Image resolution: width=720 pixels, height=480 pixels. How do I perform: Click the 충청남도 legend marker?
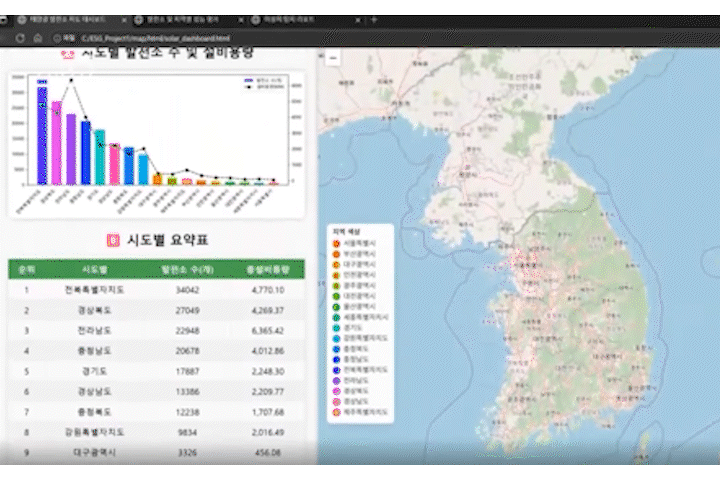[x=336, y=360]
